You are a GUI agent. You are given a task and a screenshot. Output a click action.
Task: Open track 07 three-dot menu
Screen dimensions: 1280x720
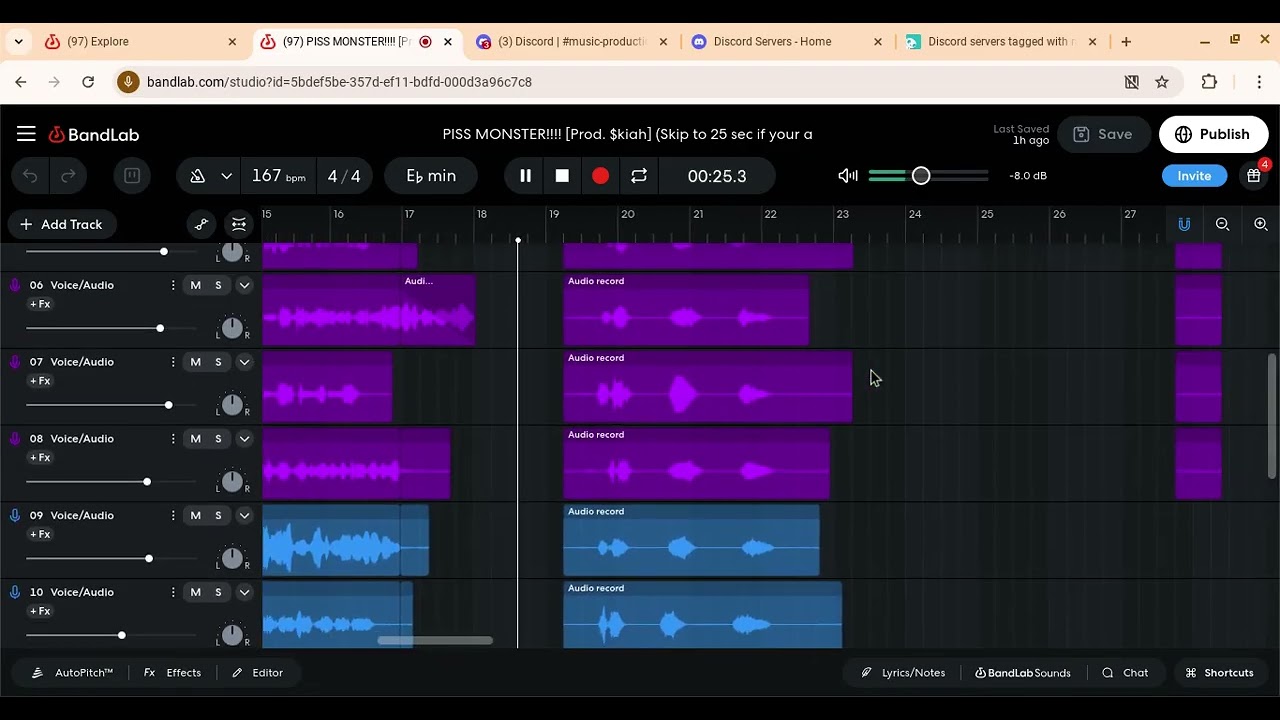pos(173,362)
